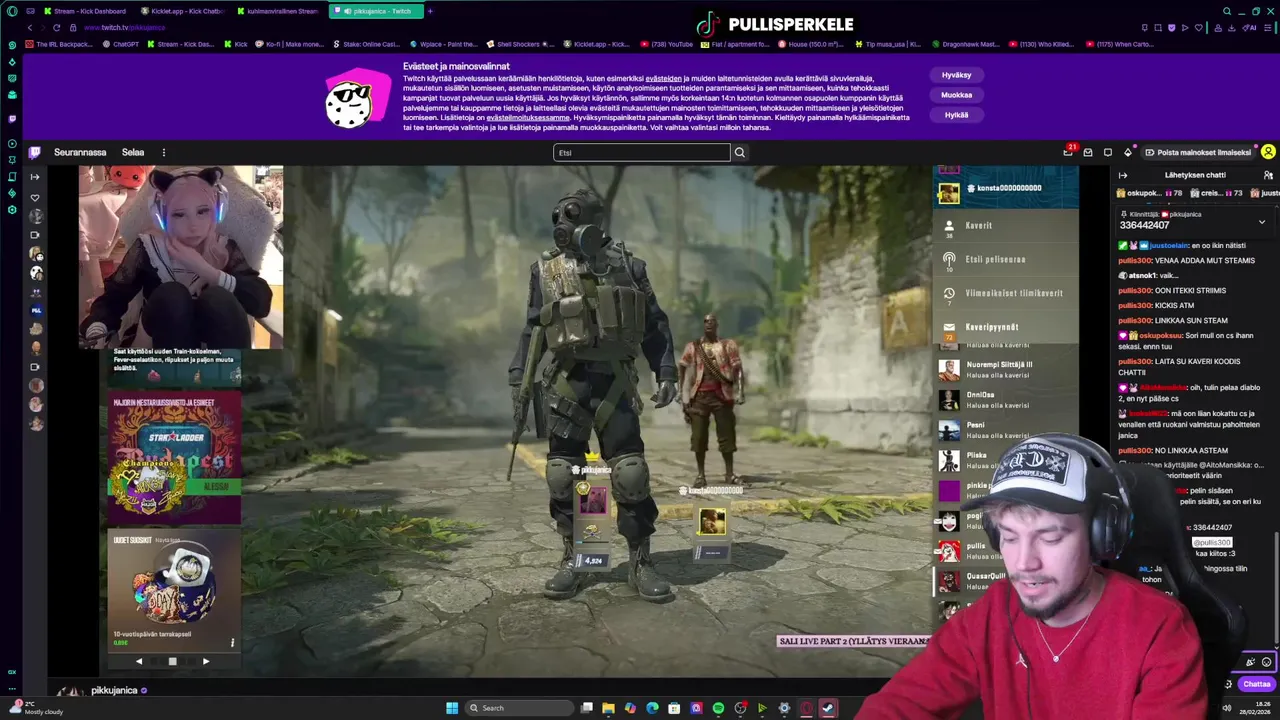Click in the Etsi search field
This screenshot has width=1280, height=720.
[642, 152]
